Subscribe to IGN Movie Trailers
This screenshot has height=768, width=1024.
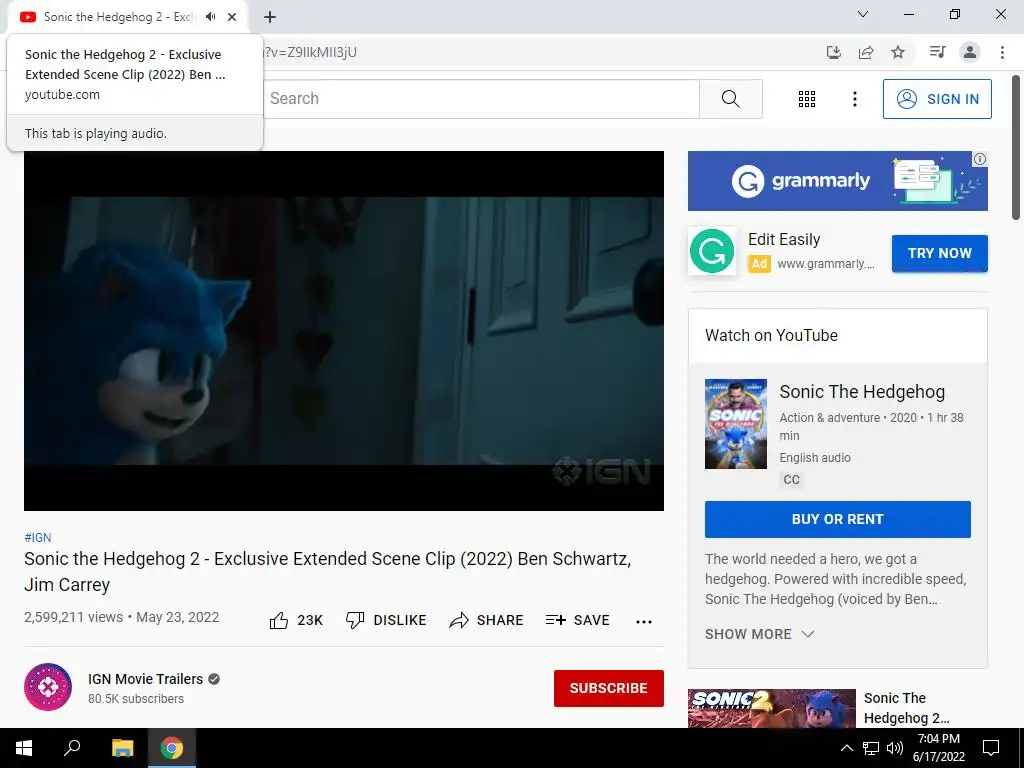[x=609, y=688]
